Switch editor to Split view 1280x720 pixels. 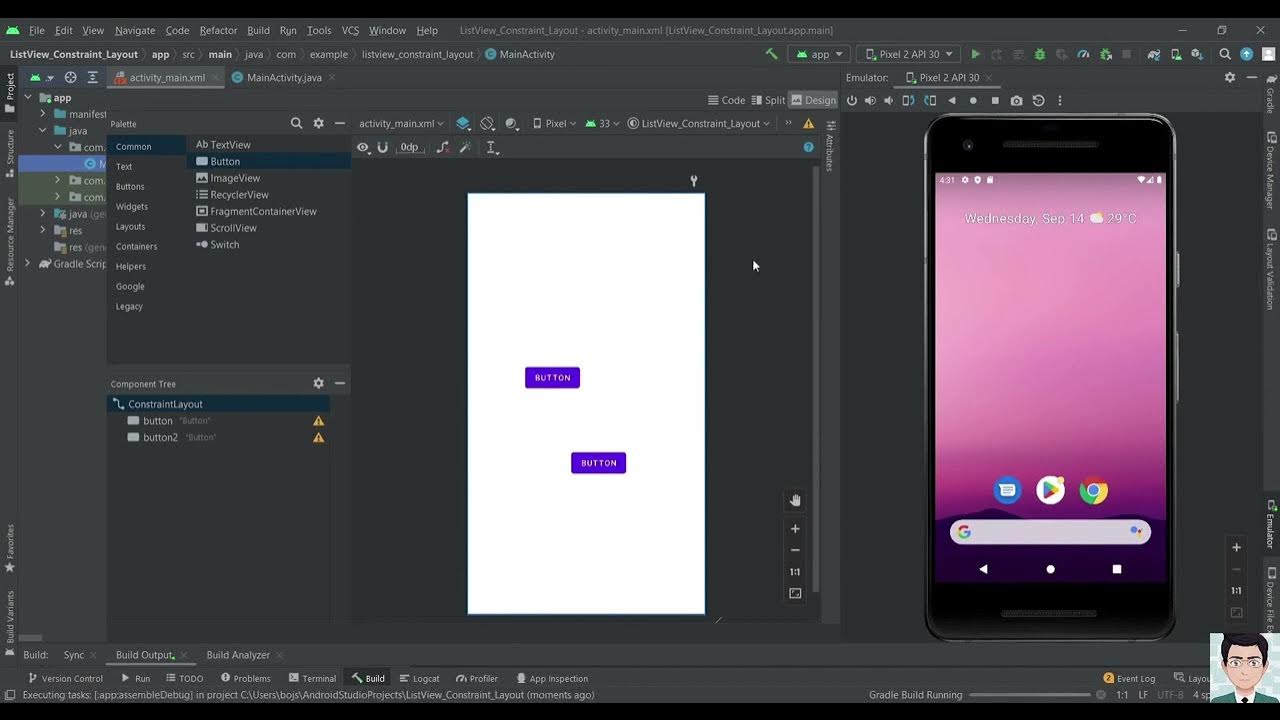click(x=768, y=100)
